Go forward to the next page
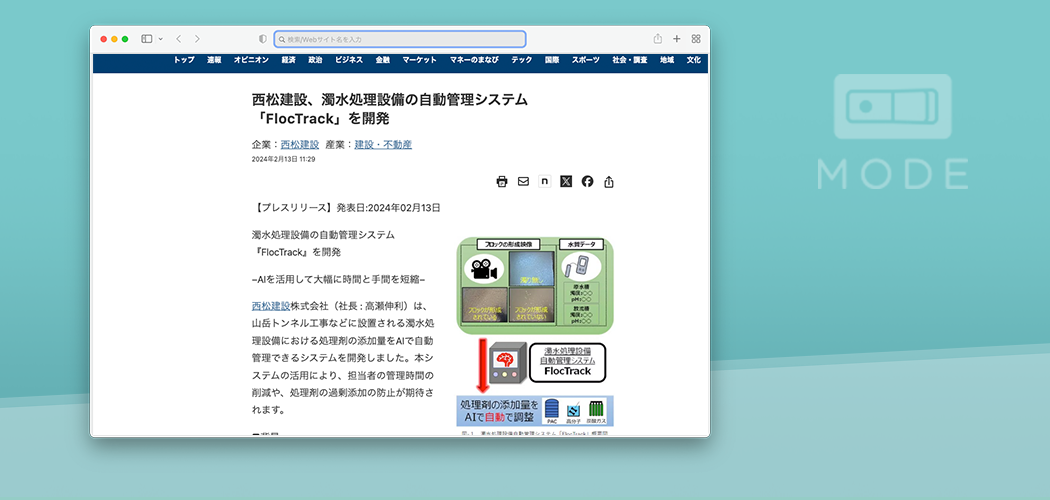This screenshot has height=500, width=1050. tap(197, 39)
